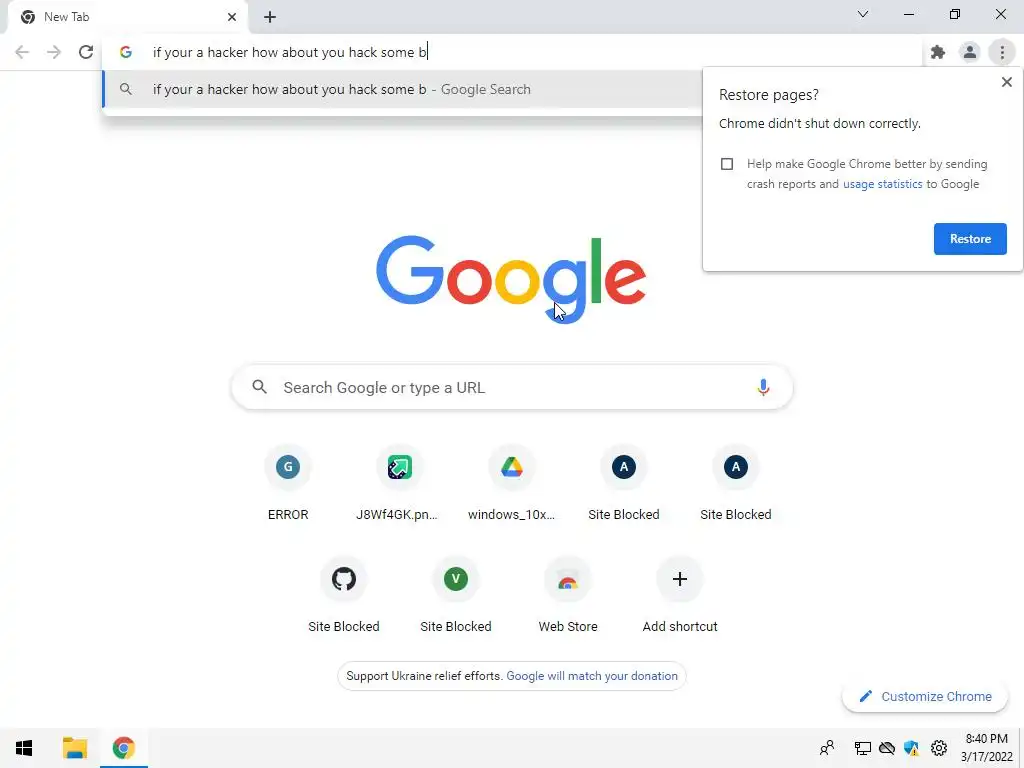The width and height of the screenshot is (1024, 768).
Task: Open the second dark A Site Blocked shortcut
Action: pos(735,483)
